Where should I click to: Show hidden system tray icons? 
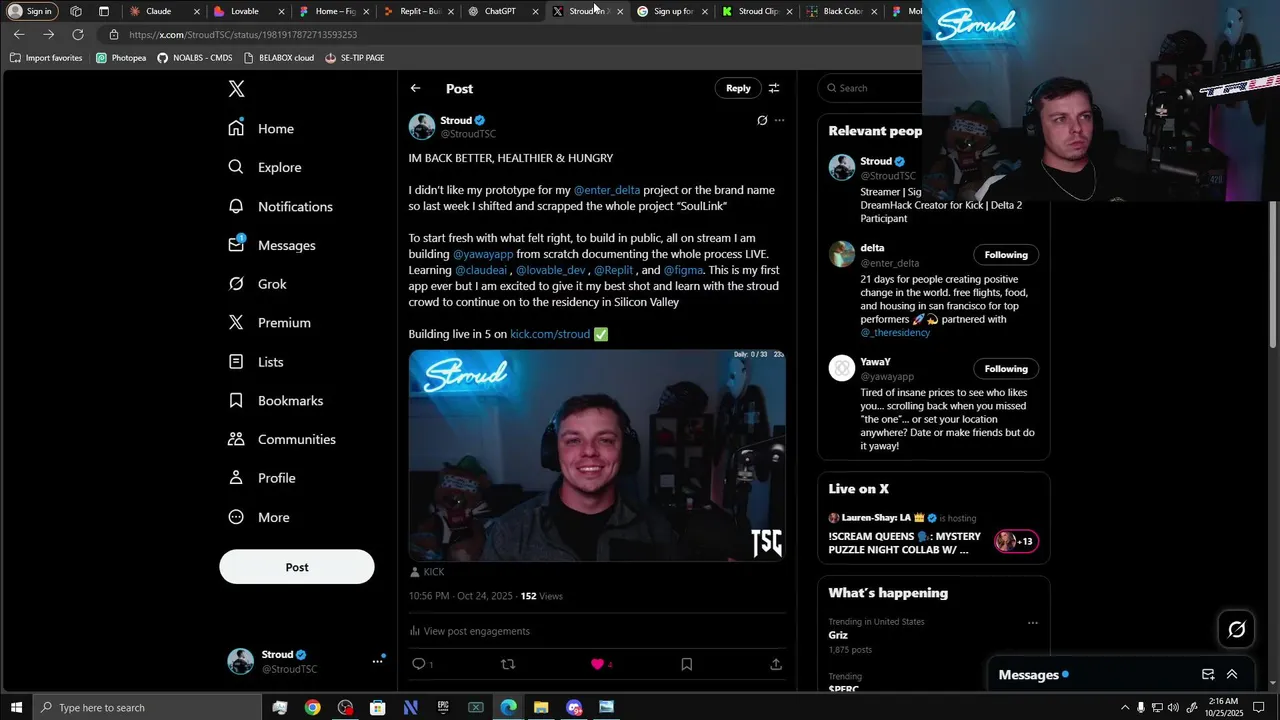coord(1125,707)
